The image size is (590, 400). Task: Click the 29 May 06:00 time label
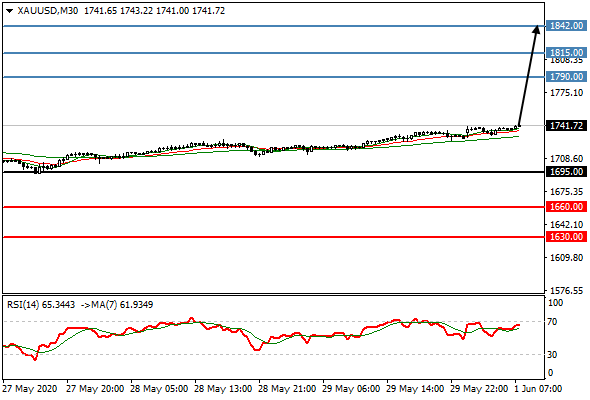[x=351, y=389]
